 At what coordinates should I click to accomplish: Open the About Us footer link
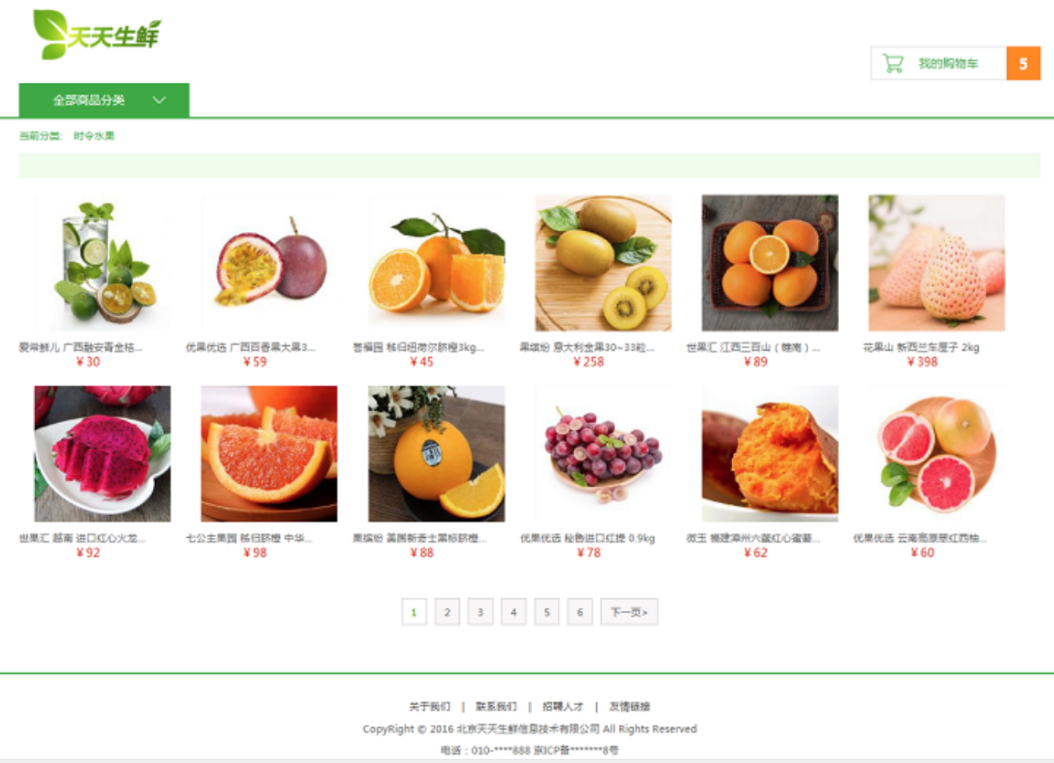point(430,707)
